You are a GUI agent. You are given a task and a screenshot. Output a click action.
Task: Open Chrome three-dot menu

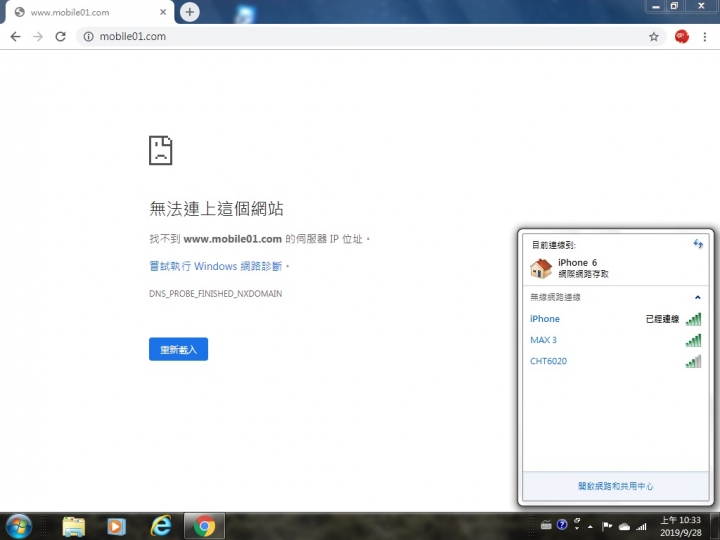click(x=705, y=37)
